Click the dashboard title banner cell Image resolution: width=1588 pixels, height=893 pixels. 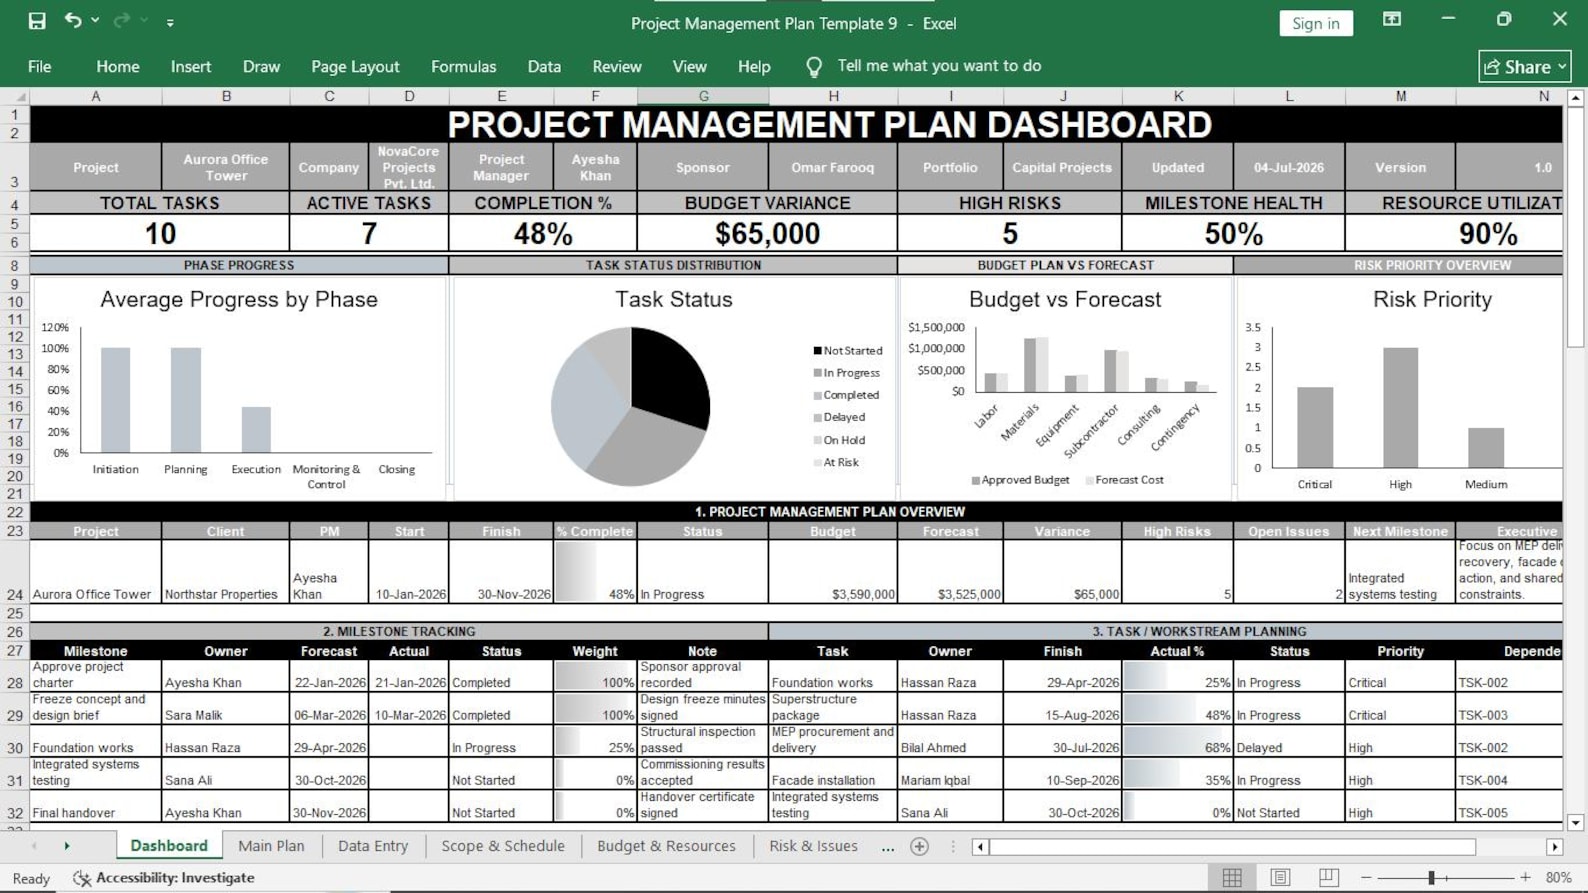point(796,124)
